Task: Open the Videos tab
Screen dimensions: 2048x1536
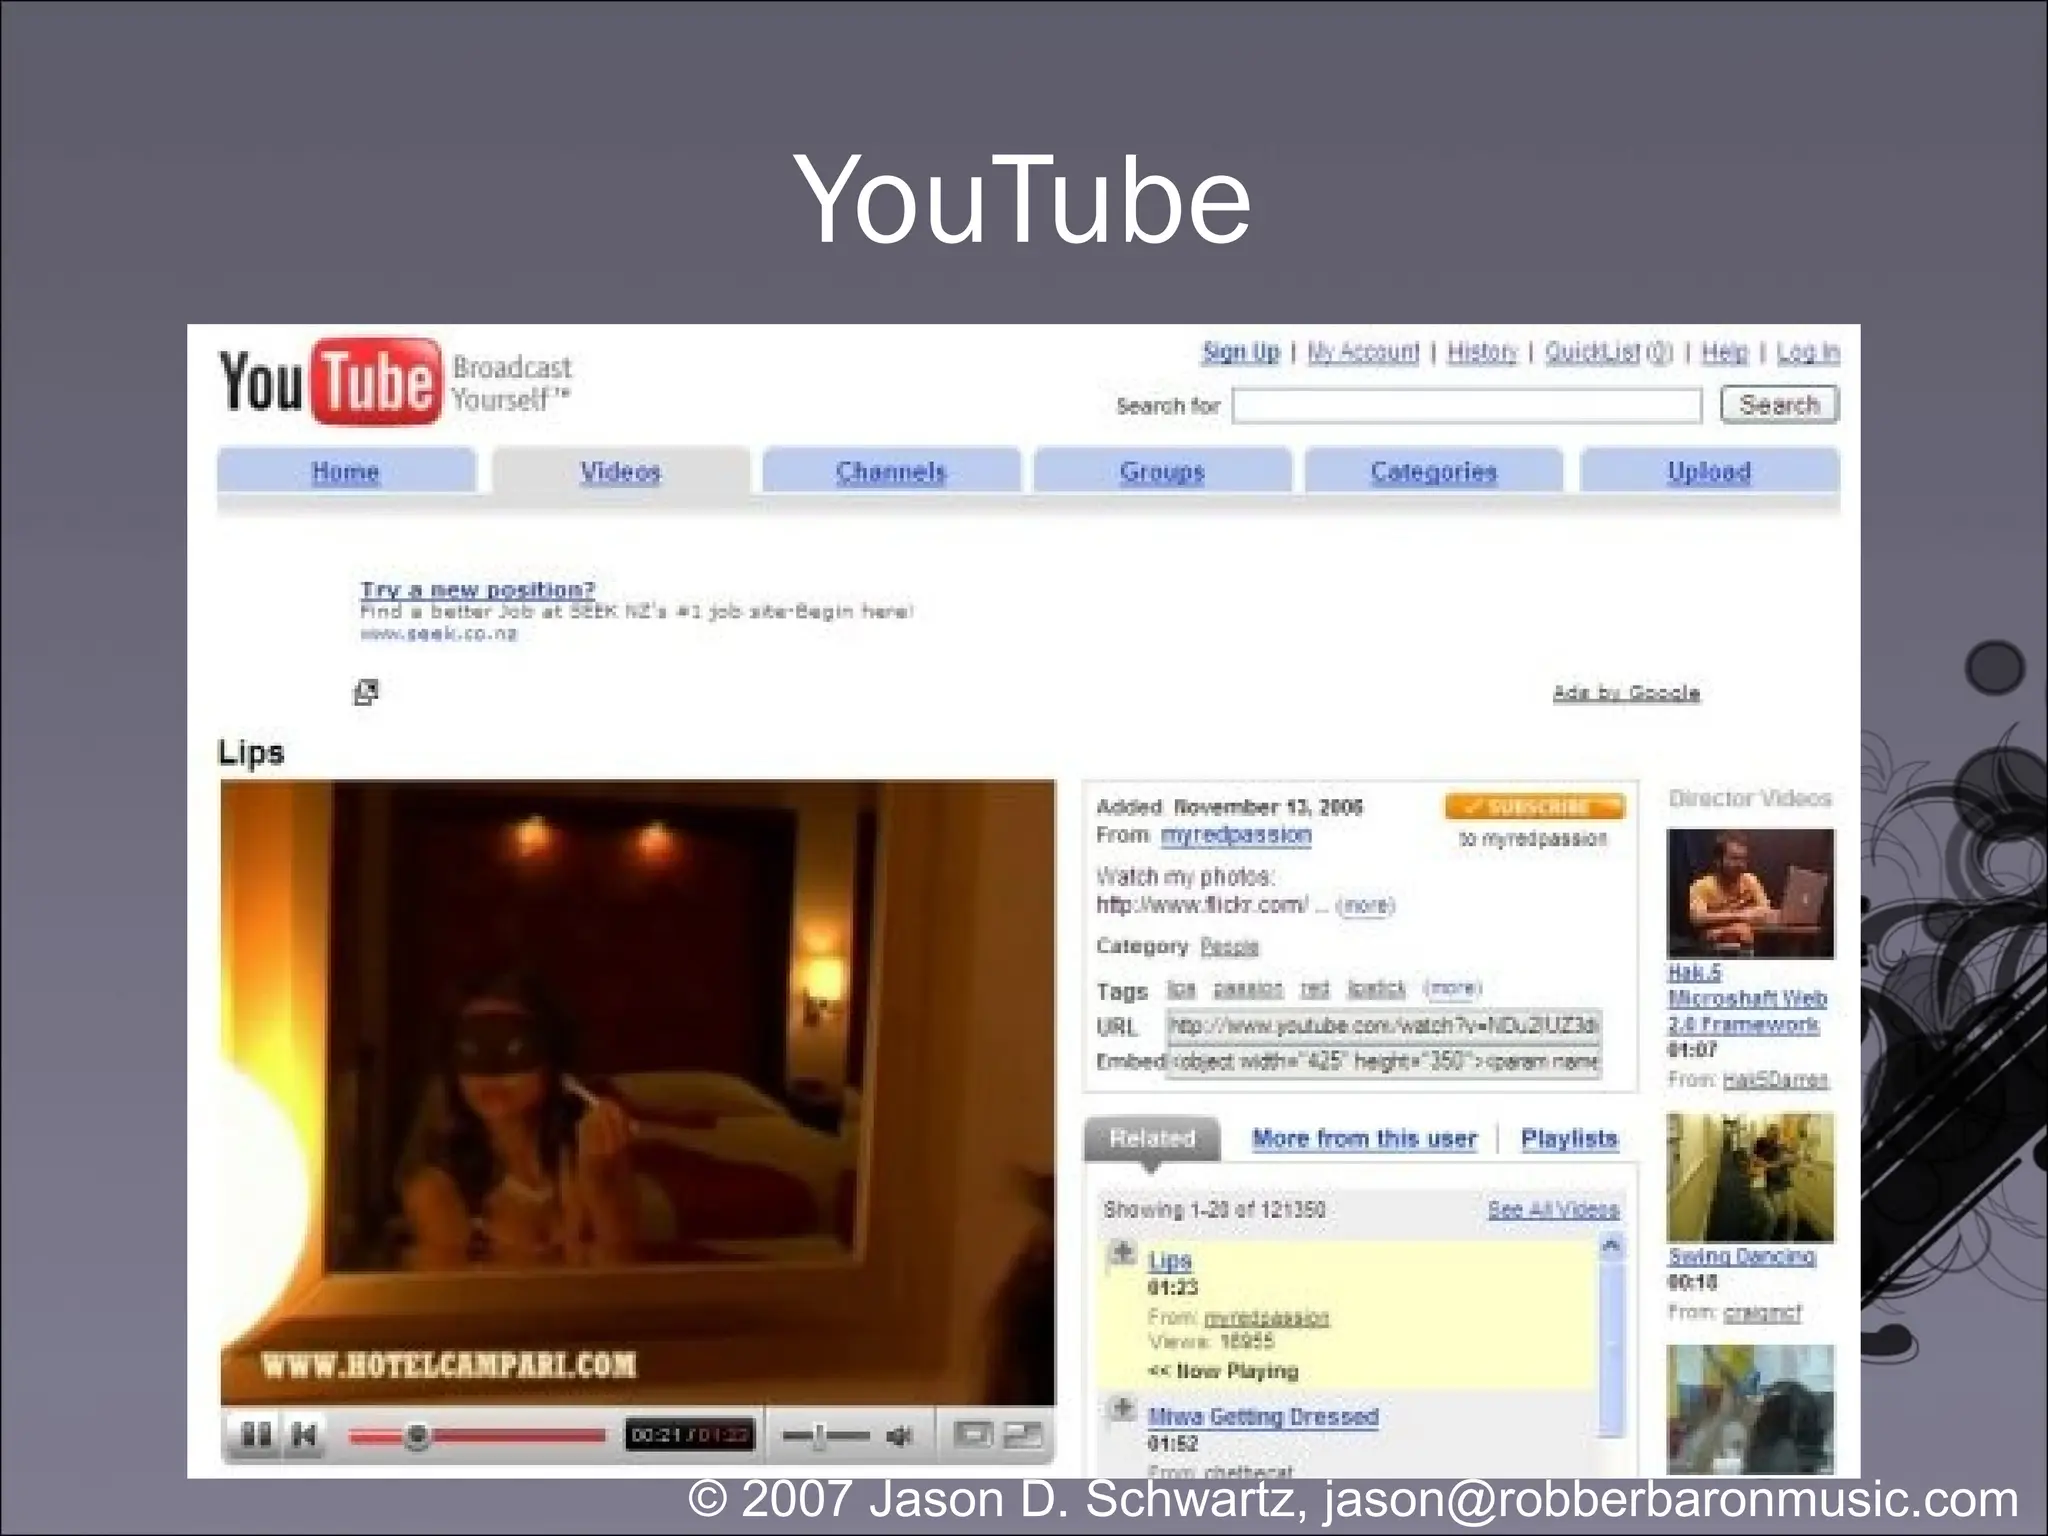Action: (621, 471)
